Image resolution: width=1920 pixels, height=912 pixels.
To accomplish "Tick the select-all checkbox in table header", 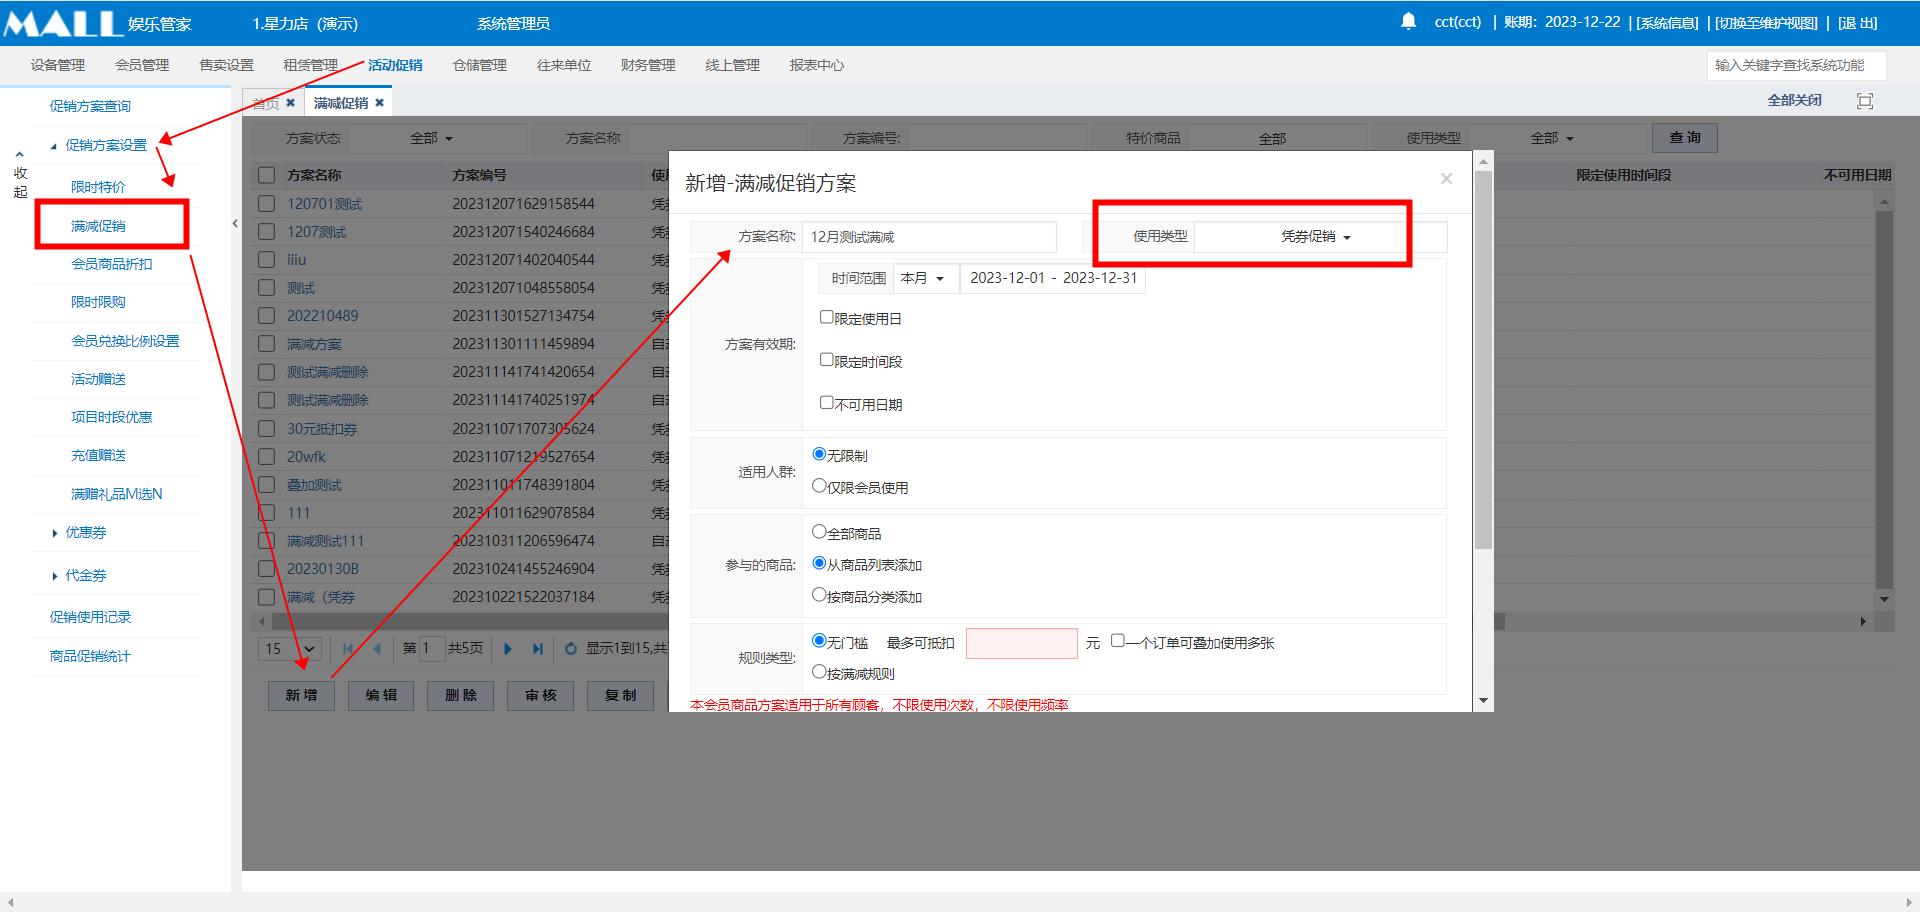I will coord(266,175).
